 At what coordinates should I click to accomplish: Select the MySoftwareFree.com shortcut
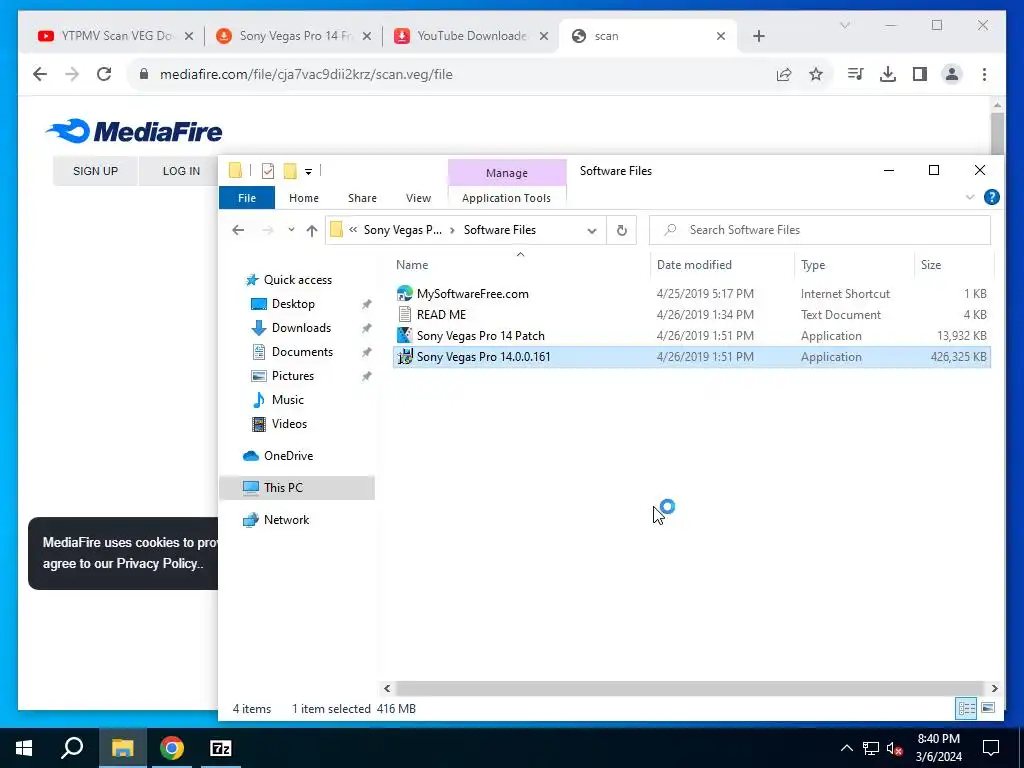tap(472, 294)
